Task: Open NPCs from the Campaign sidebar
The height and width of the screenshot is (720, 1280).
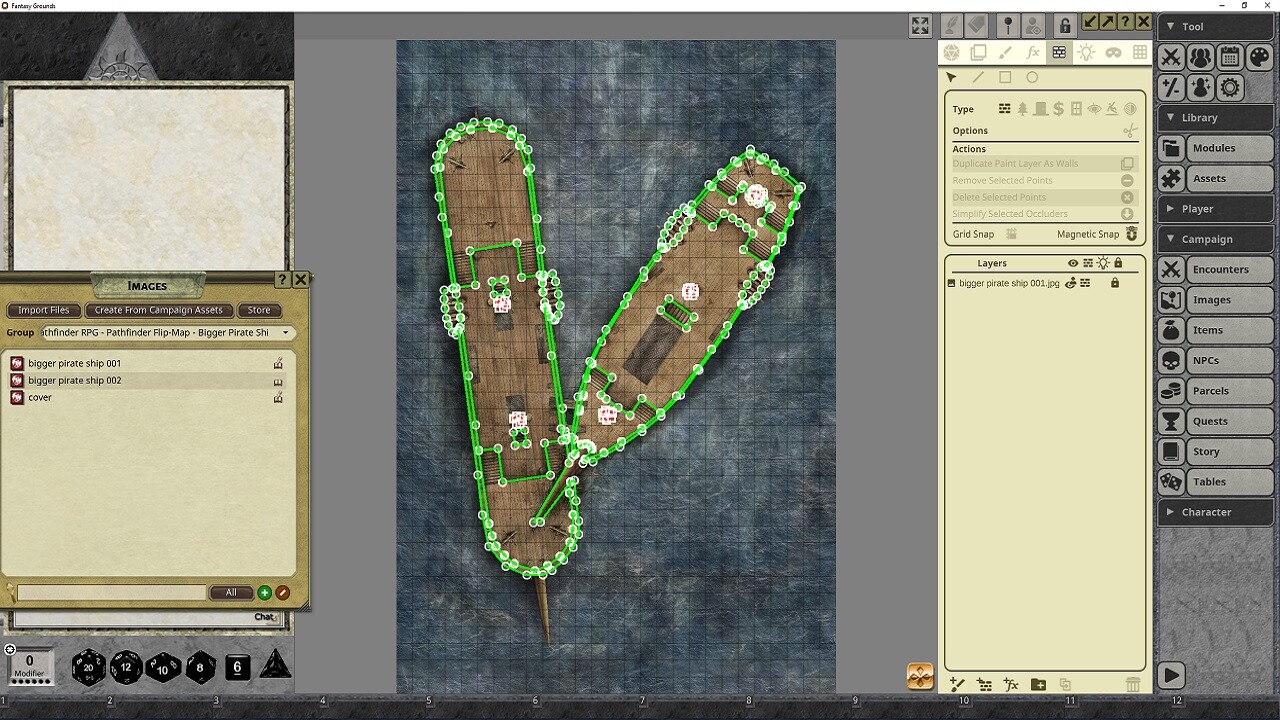Action: [x=1215, y=360]
